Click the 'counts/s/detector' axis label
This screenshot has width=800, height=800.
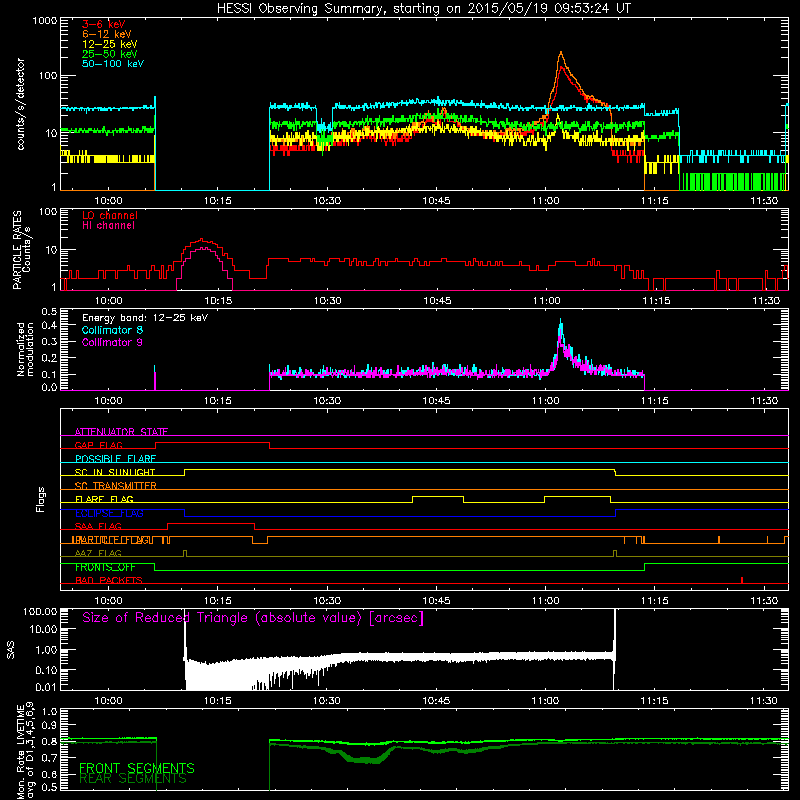(20, 104)
